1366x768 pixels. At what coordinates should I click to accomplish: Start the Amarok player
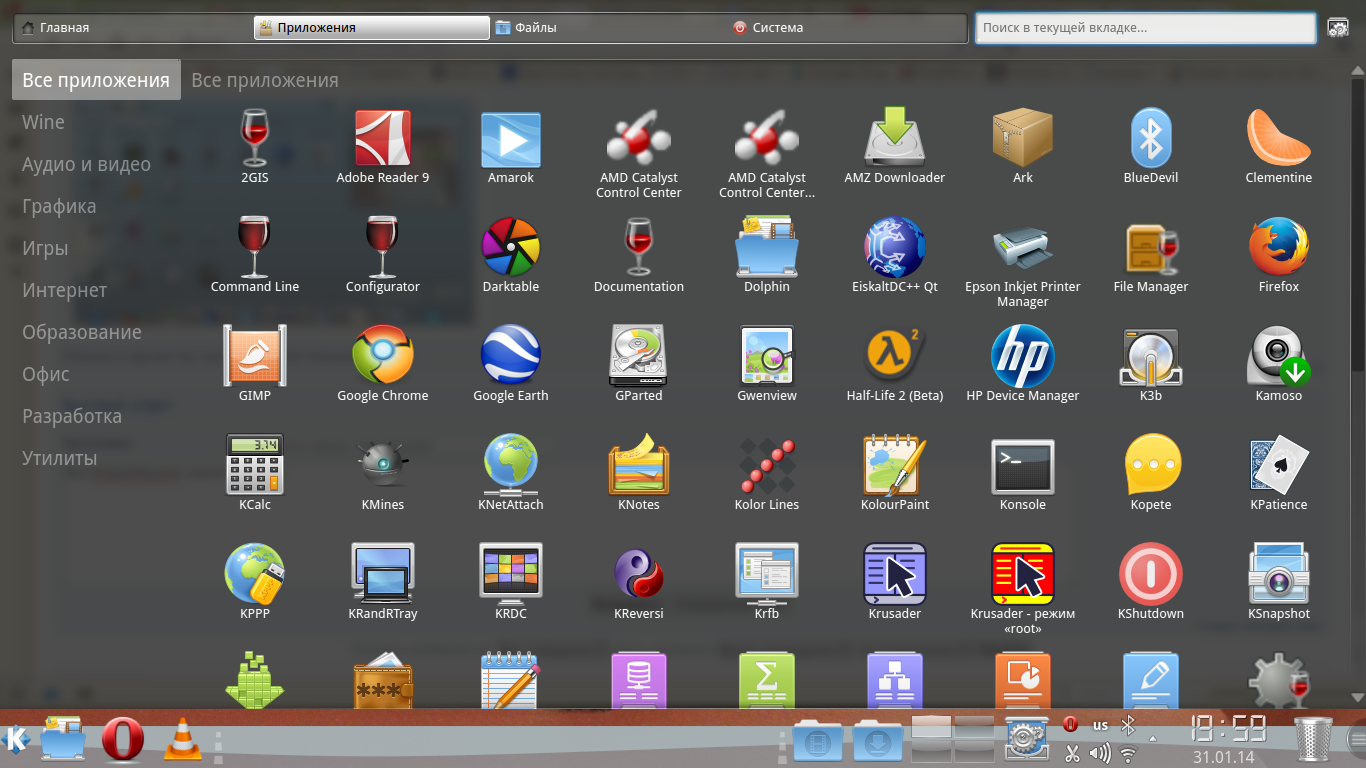[x=511, y=139]
